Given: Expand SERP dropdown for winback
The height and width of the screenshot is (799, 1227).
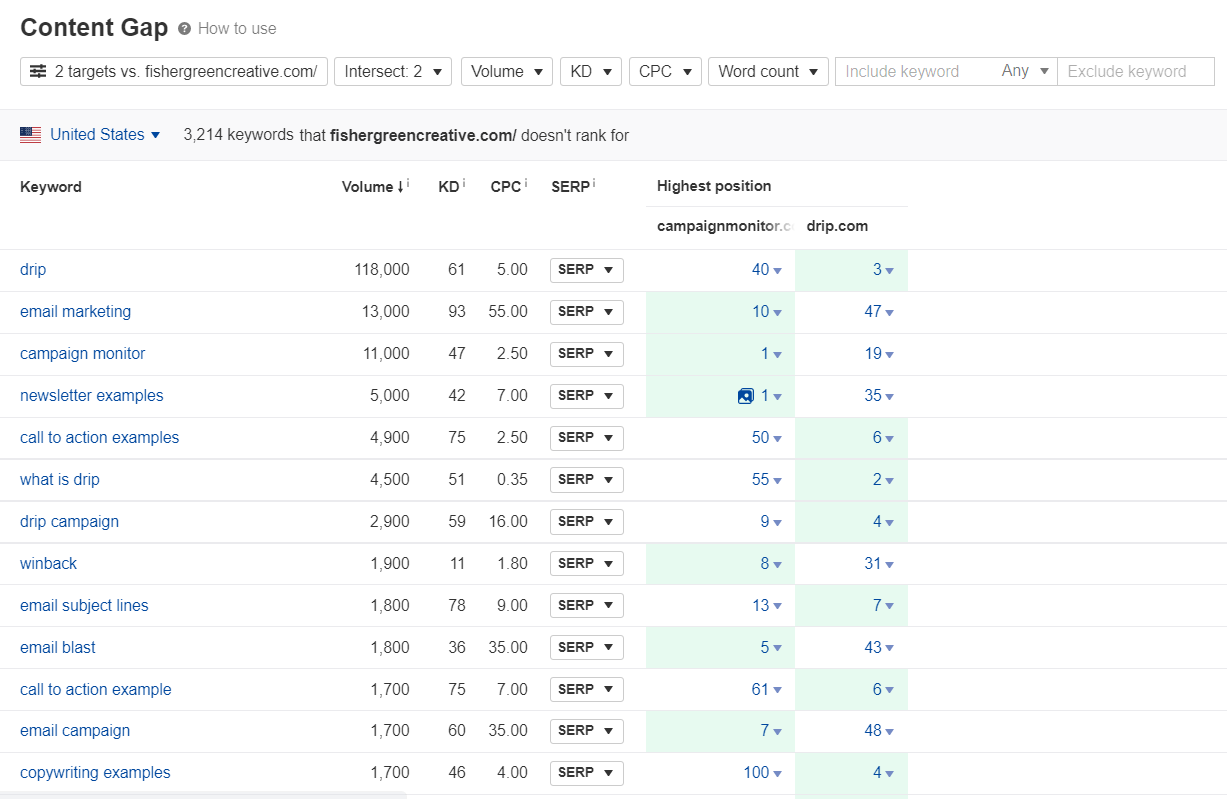Looking at the screenshot, I should point(587,564).
